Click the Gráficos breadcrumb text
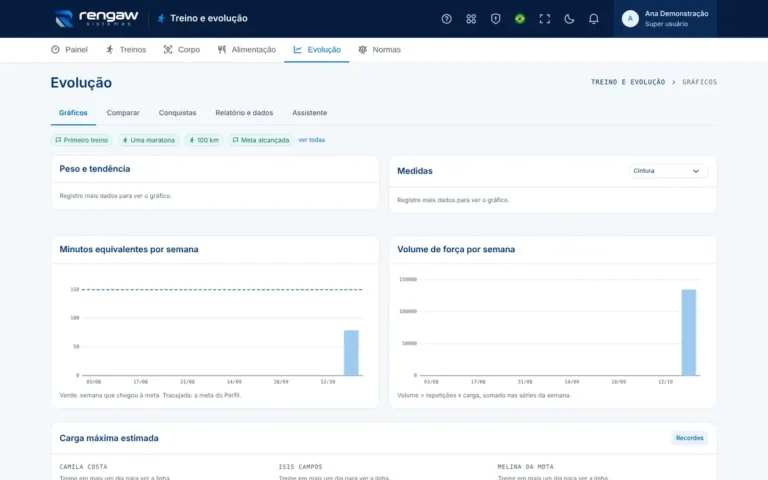768x480 pixels. (699, 82)
